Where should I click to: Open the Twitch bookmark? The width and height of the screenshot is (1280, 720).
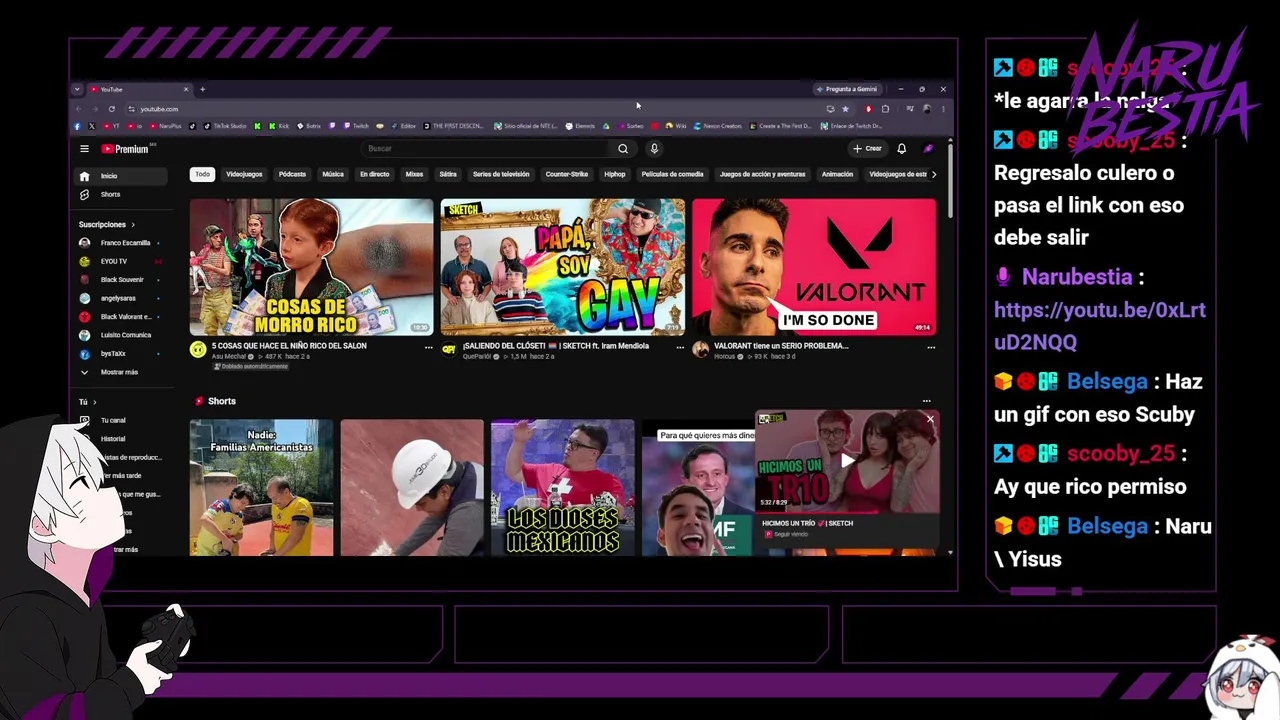click(x=356, y=126)
